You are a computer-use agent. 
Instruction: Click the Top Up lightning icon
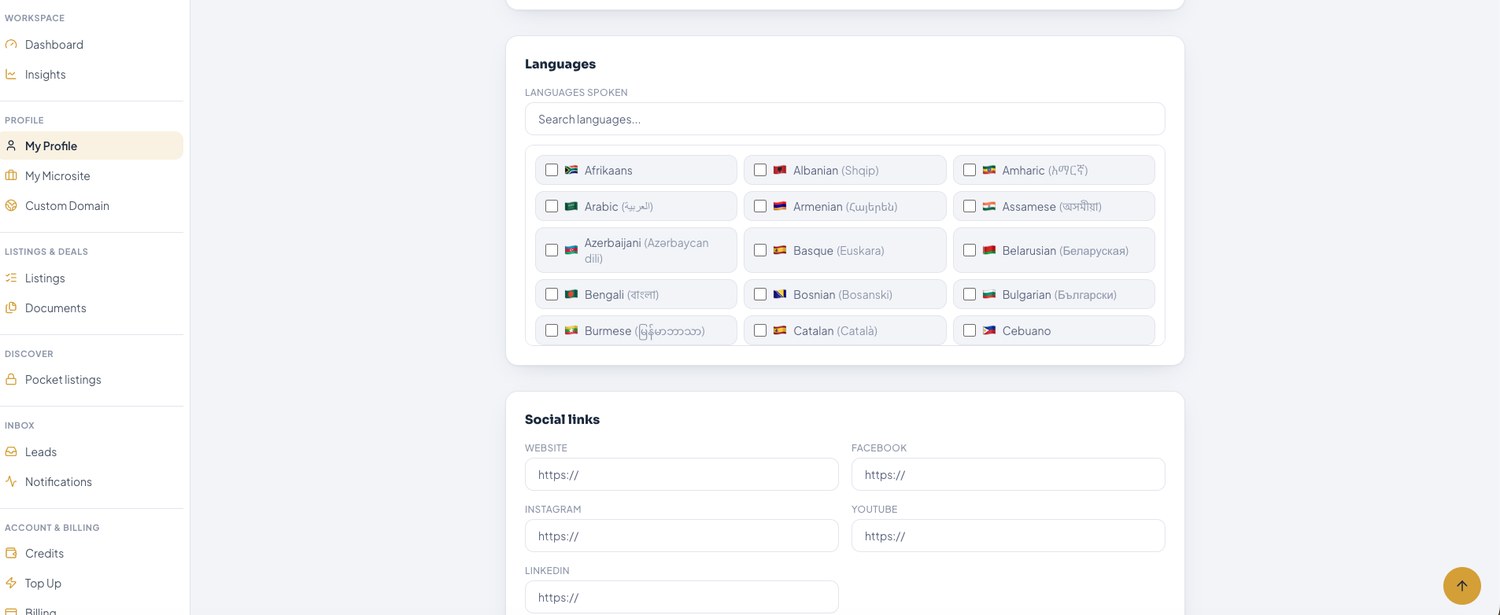click(x=11, y=584)
